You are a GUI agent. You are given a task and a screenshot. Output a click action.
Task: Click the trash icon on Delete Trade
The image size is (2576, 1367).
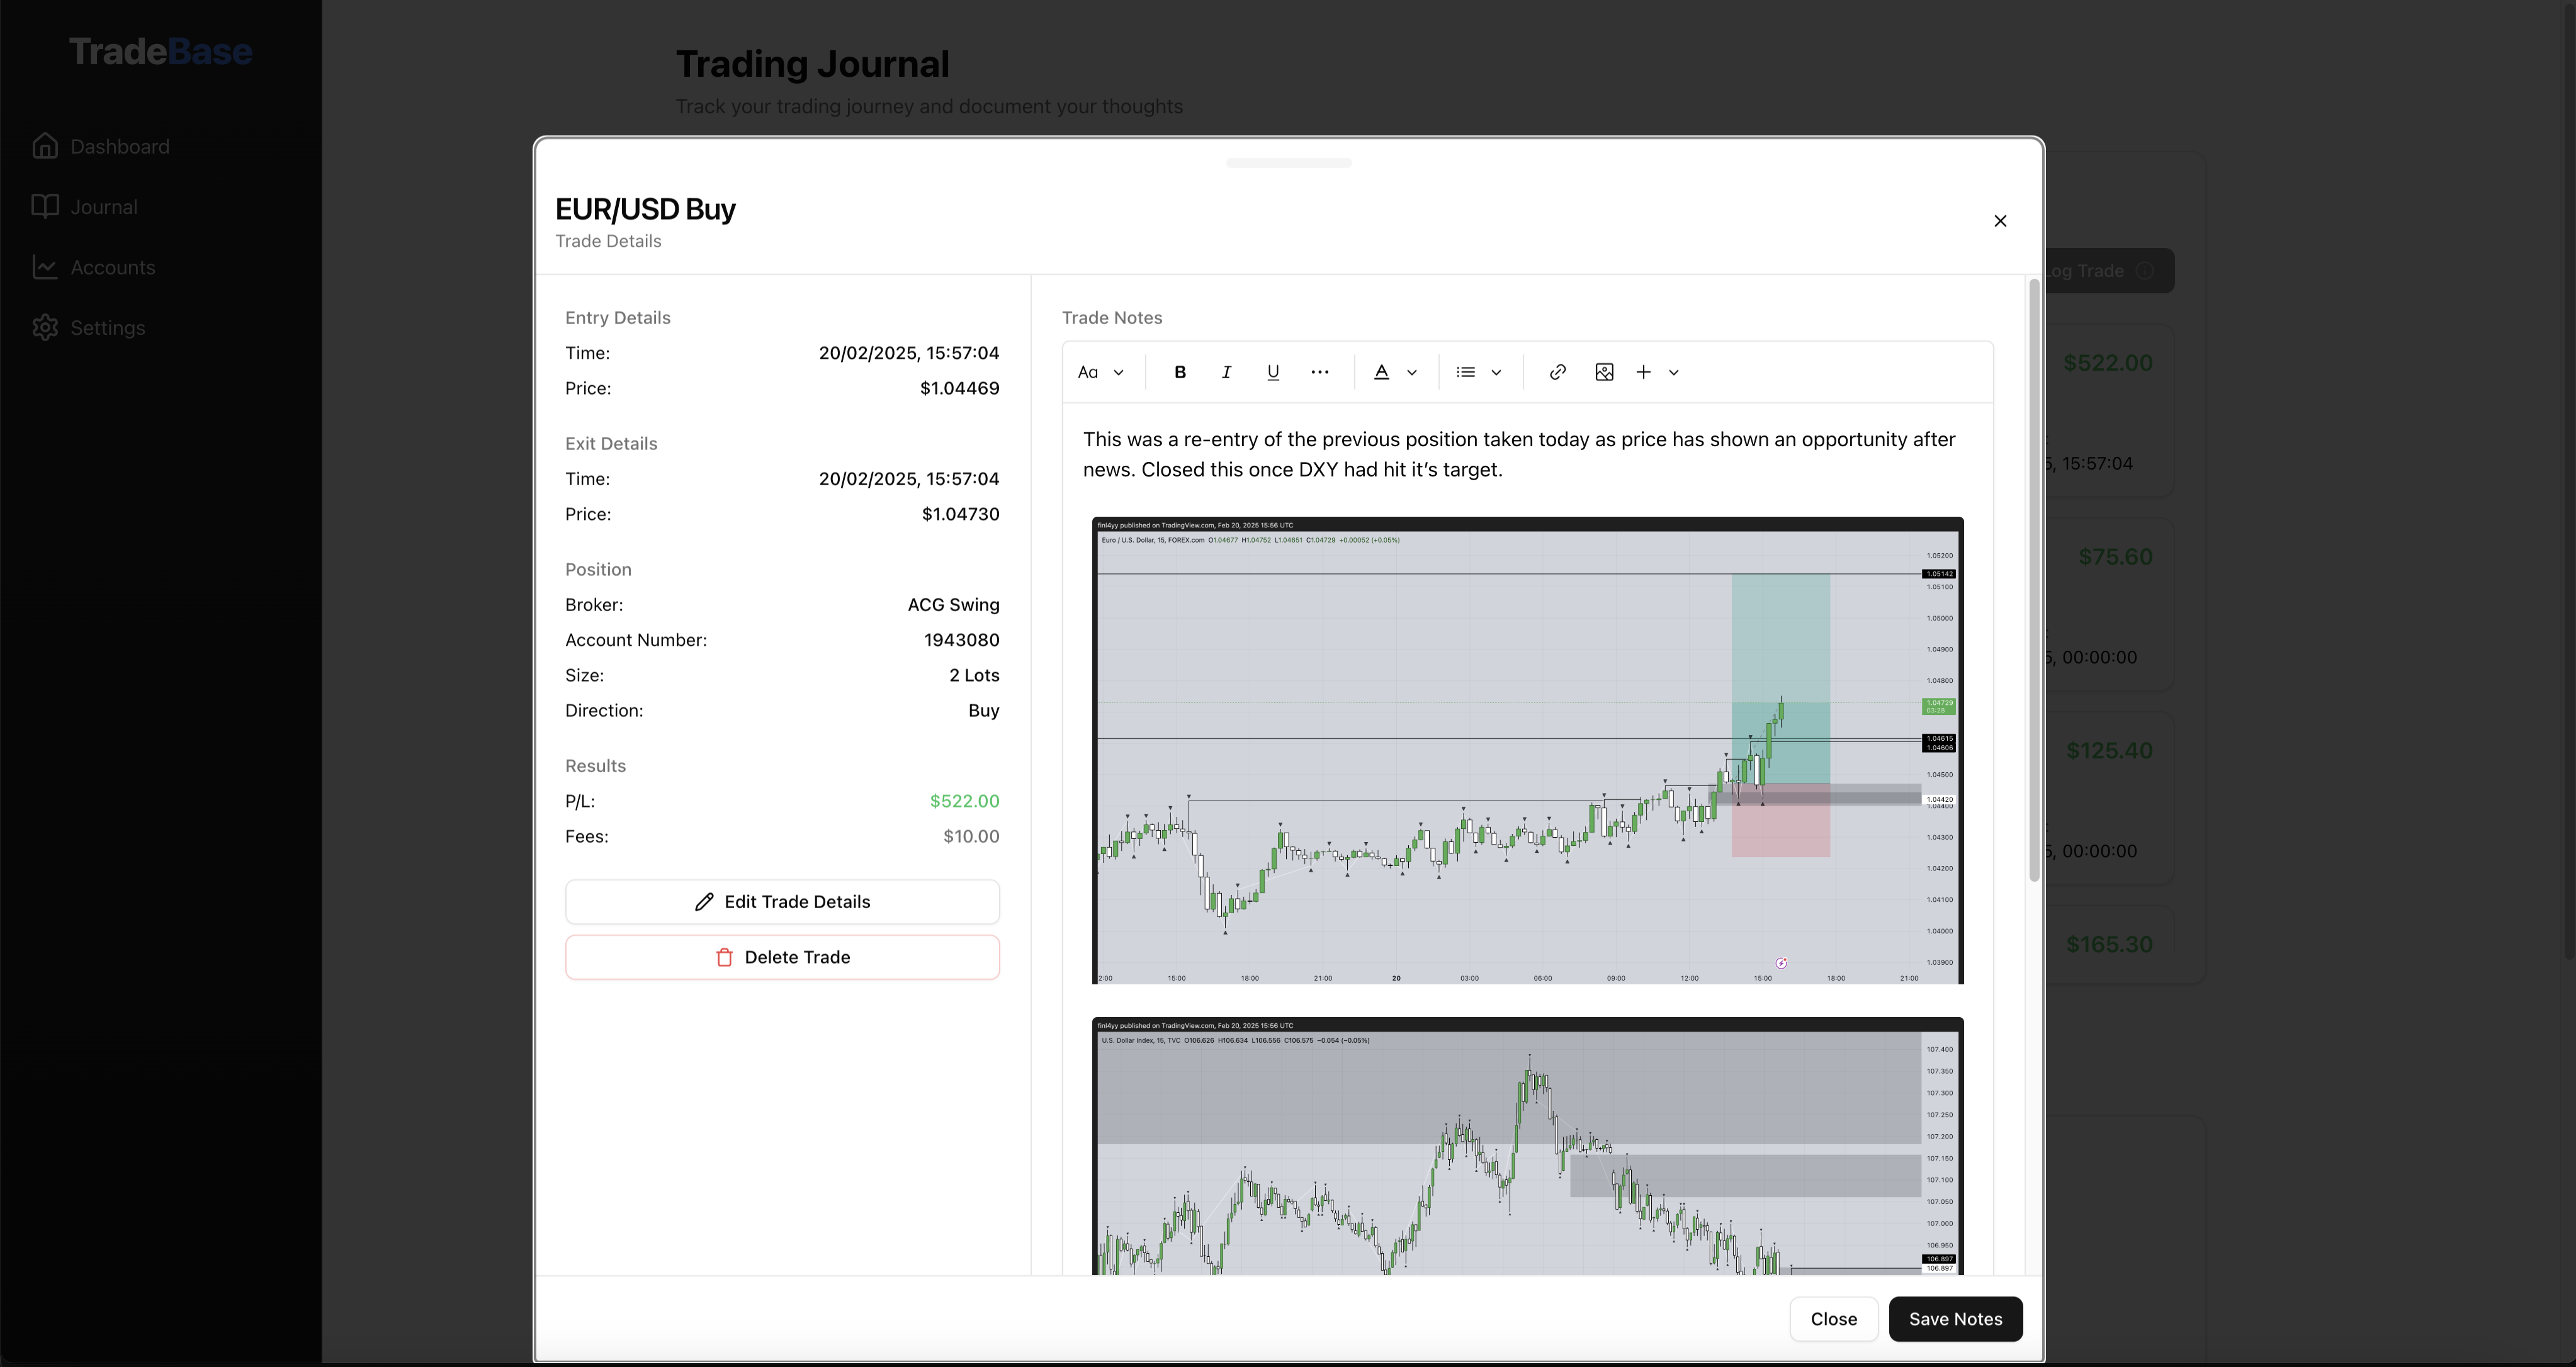(x=724, y=957)
